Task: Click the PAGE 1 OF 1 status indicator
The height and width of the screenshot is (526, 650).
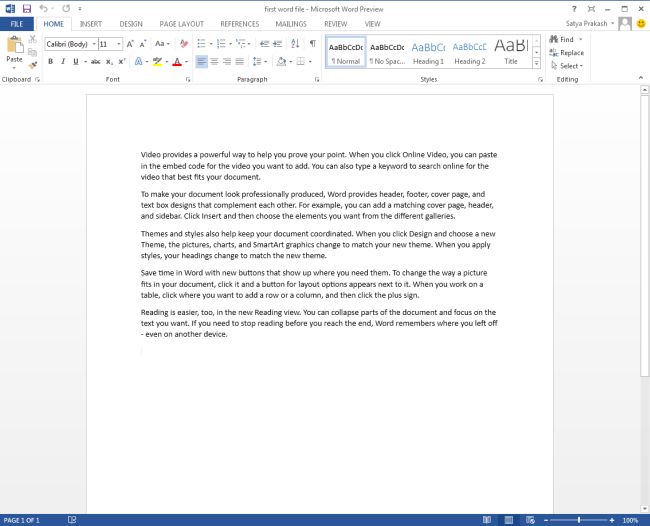Action: coord(21,520)
